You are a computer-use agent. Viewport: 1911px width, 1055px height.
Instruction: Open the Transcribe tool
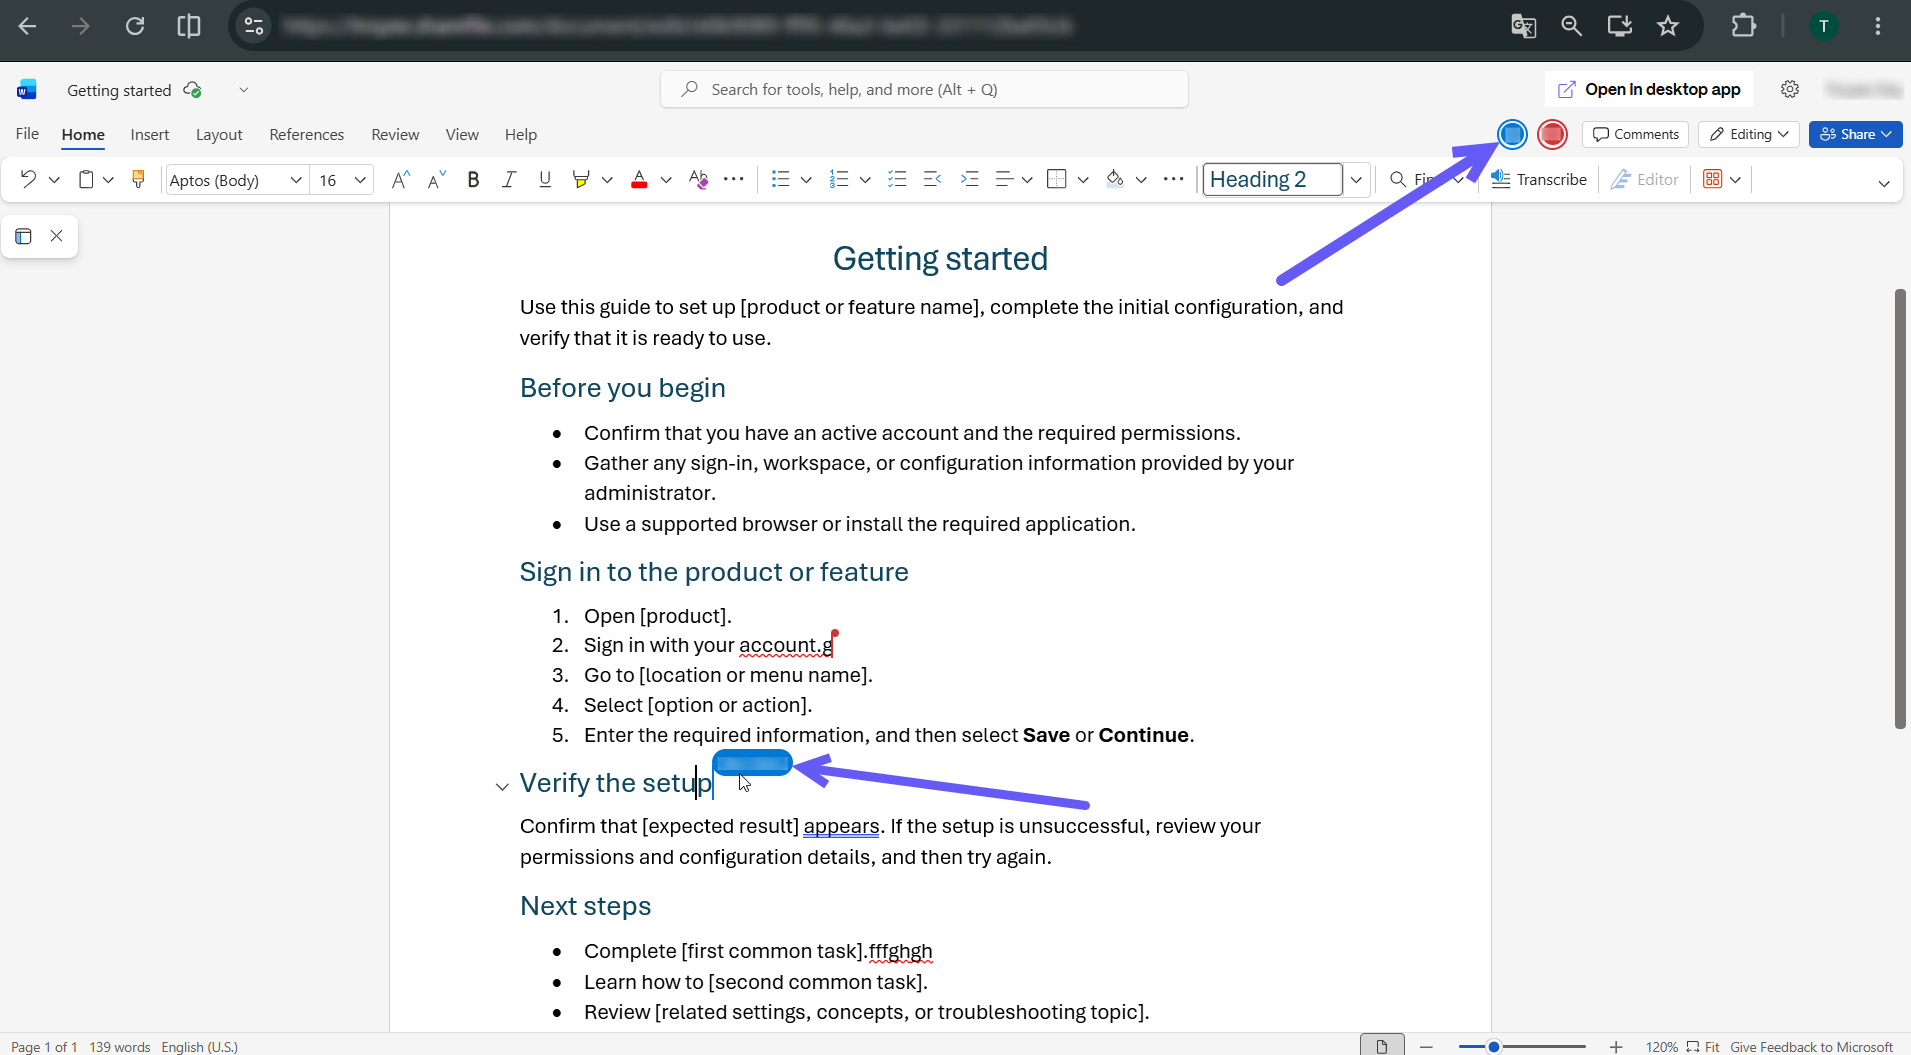(x=1538, y=179)
